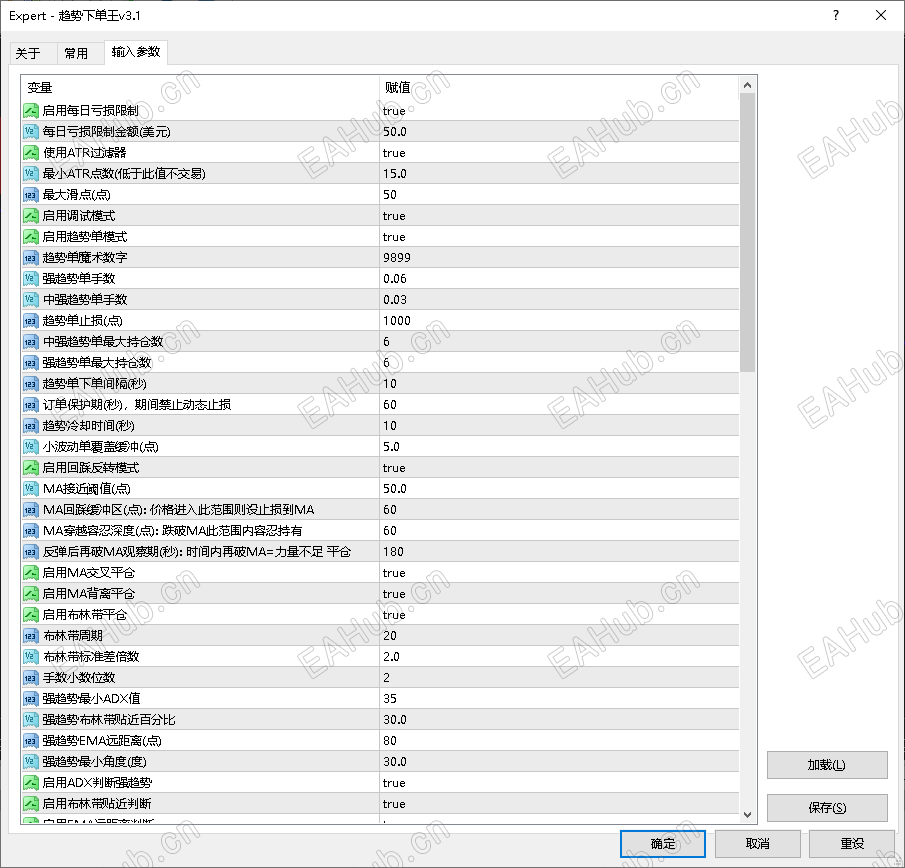Click the icon beside 使用ATR过滤器
The height and width of the screenshot is (868, 905).
pos(31,152)
